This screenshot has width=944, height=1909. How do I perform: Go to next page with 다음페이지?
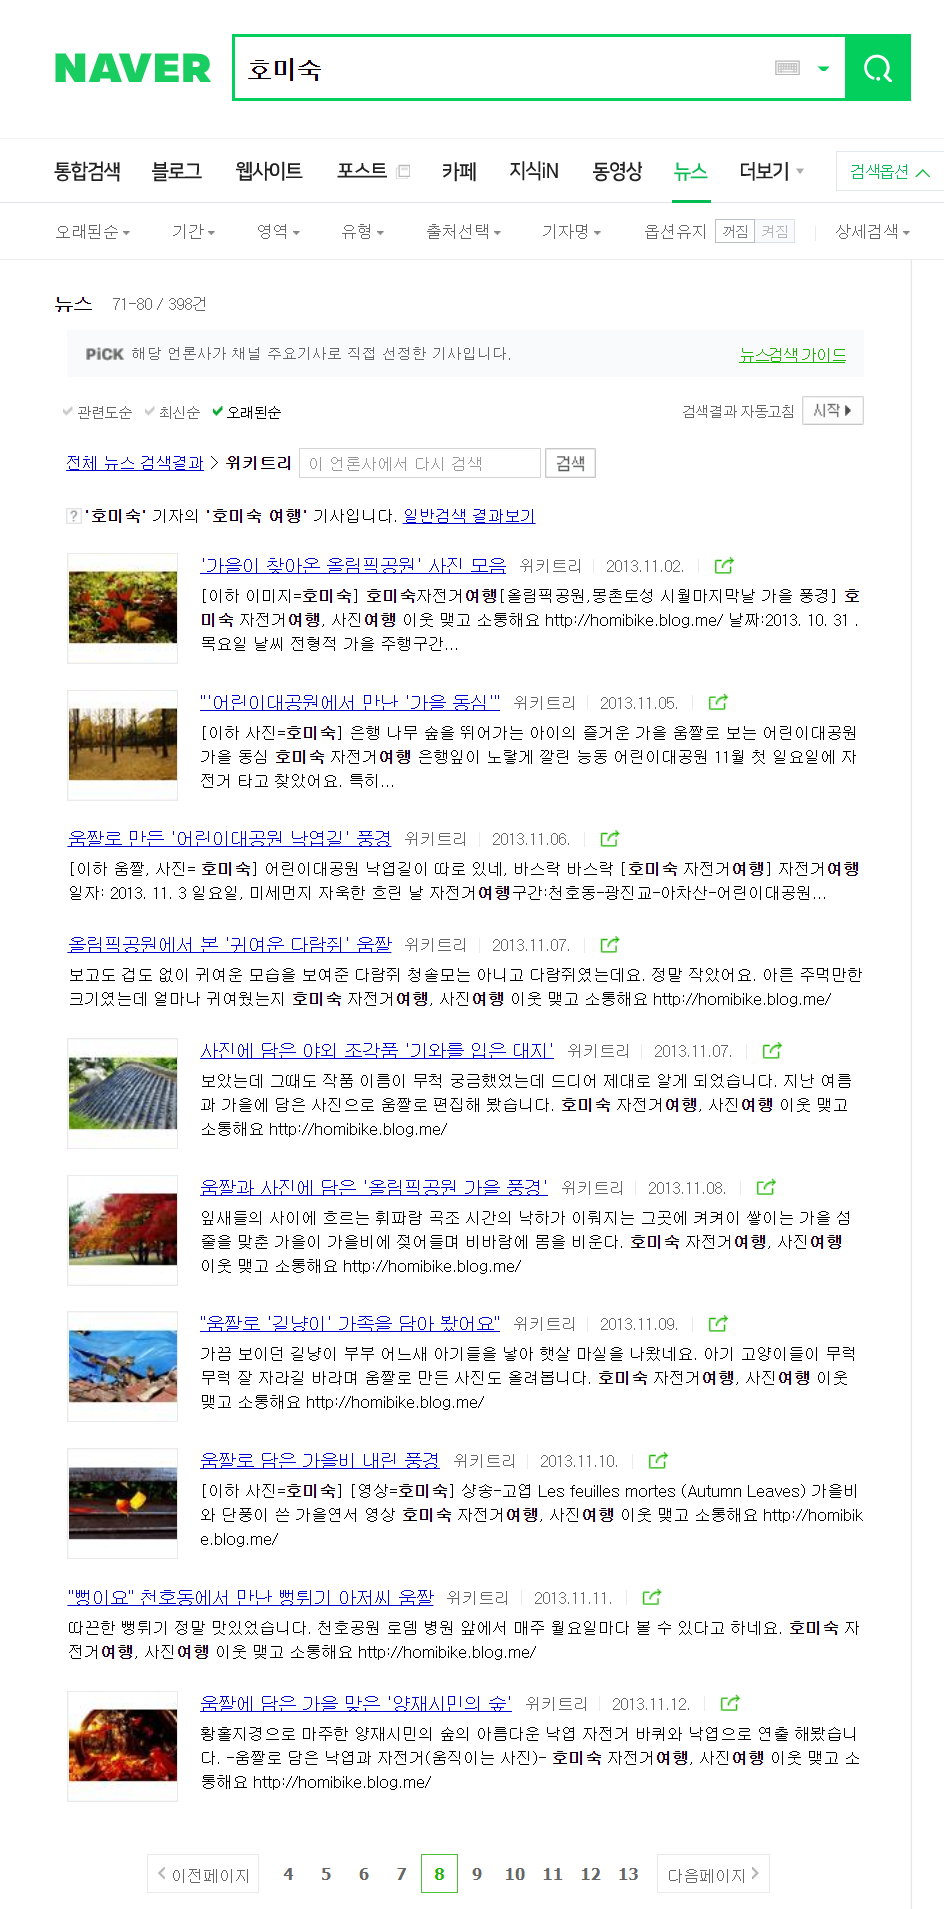coord(713,1874)
